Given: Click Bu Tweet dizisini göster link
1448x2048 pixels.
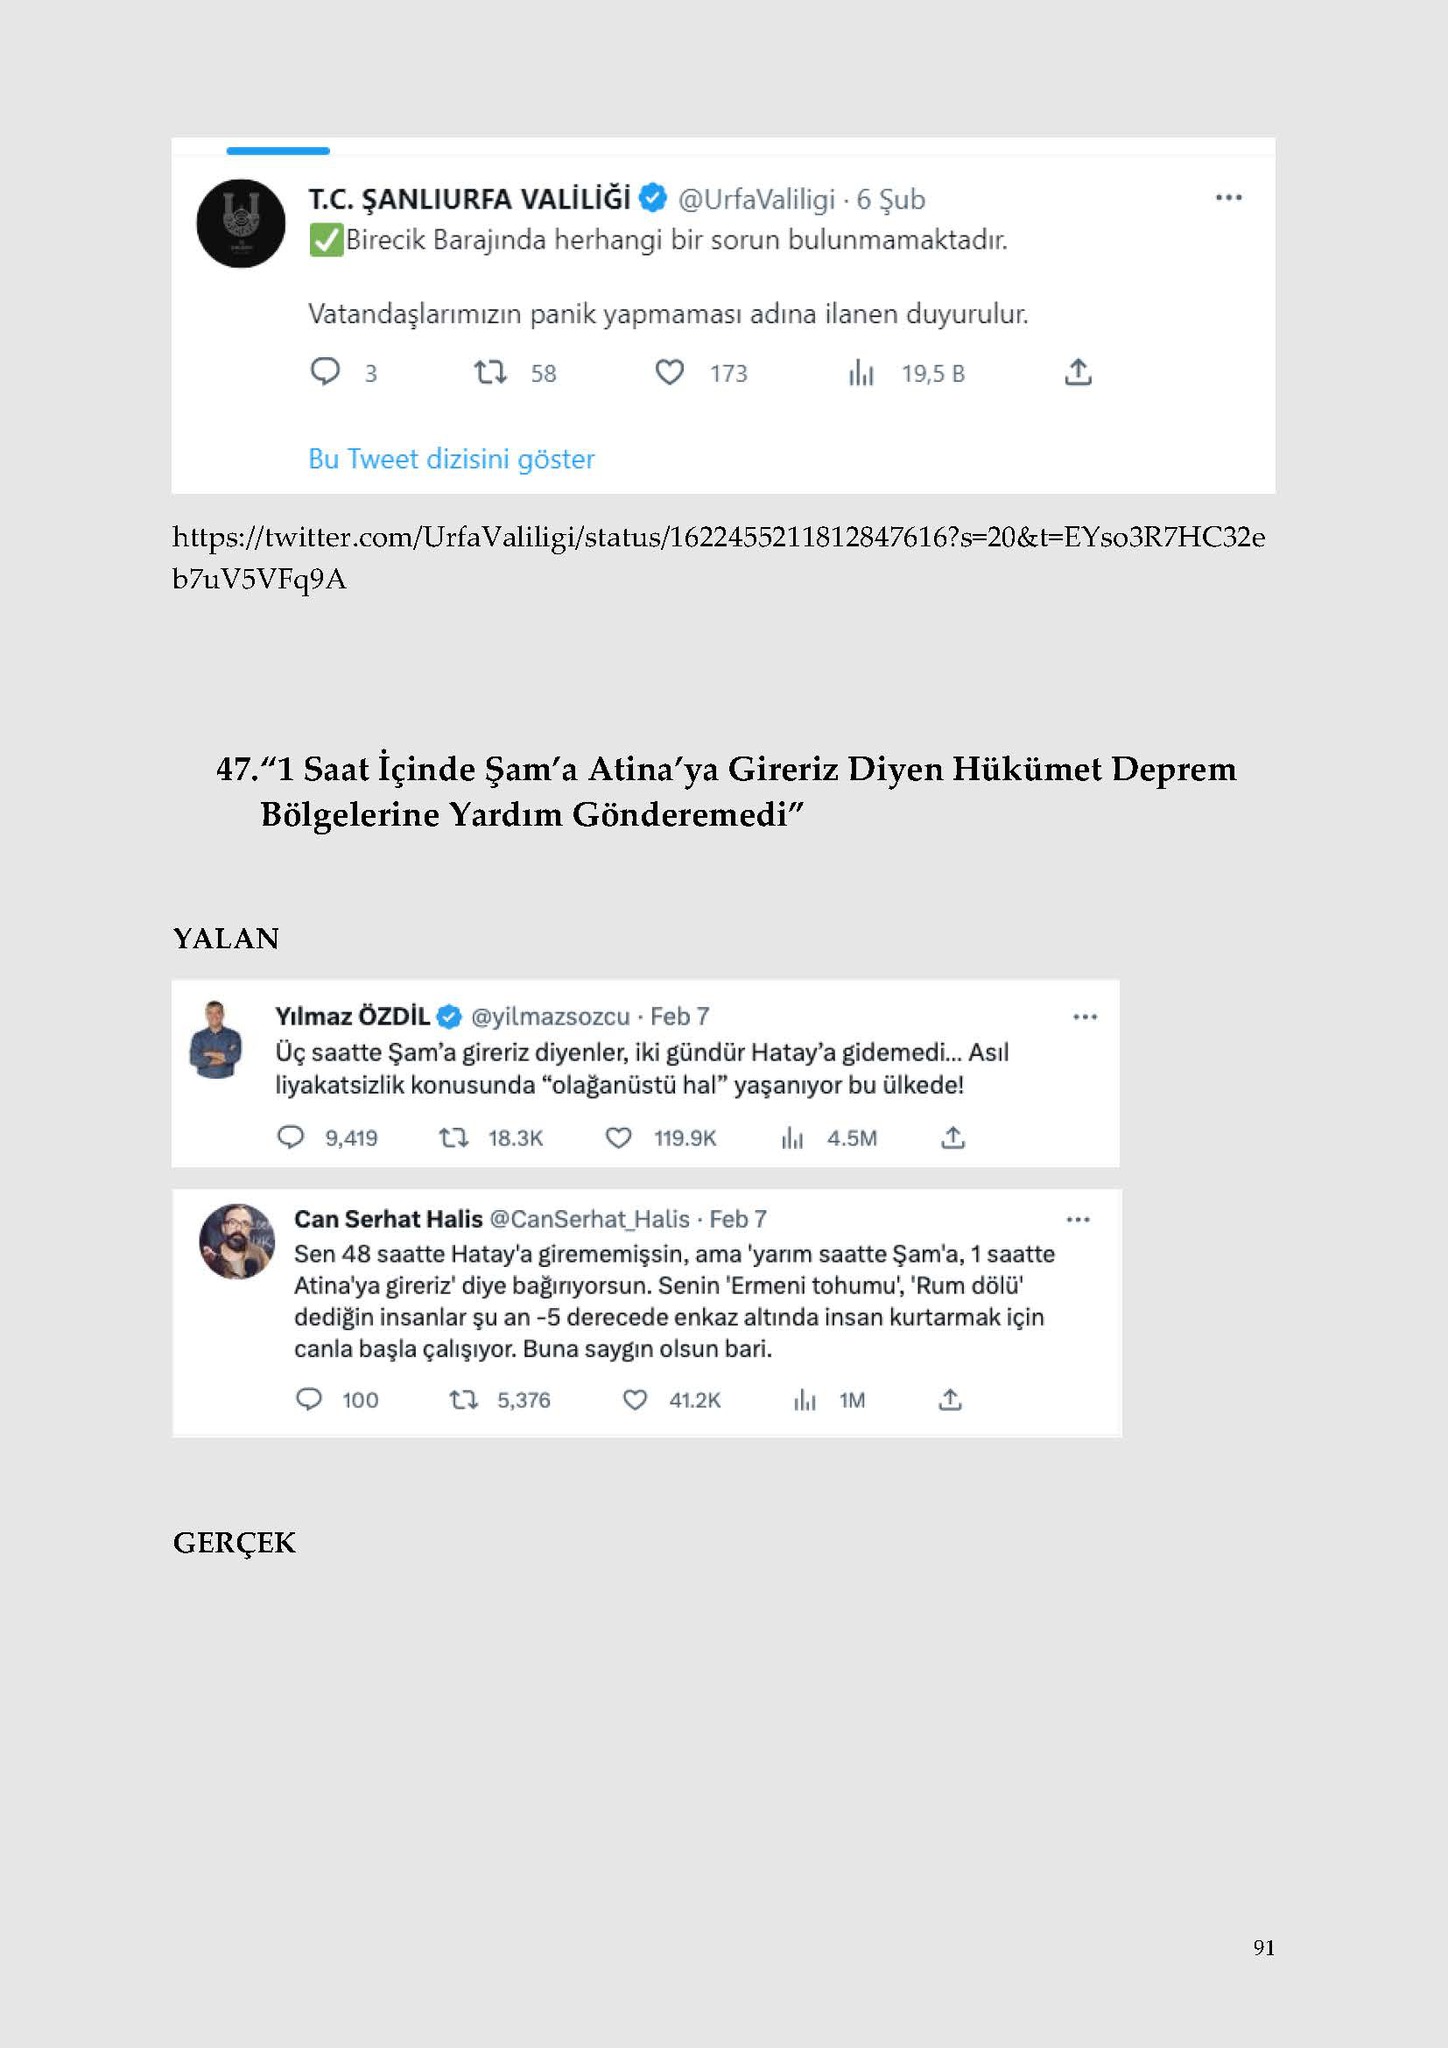Looking at the screenshot, I should pyautogui.click(x=451, y=459).
